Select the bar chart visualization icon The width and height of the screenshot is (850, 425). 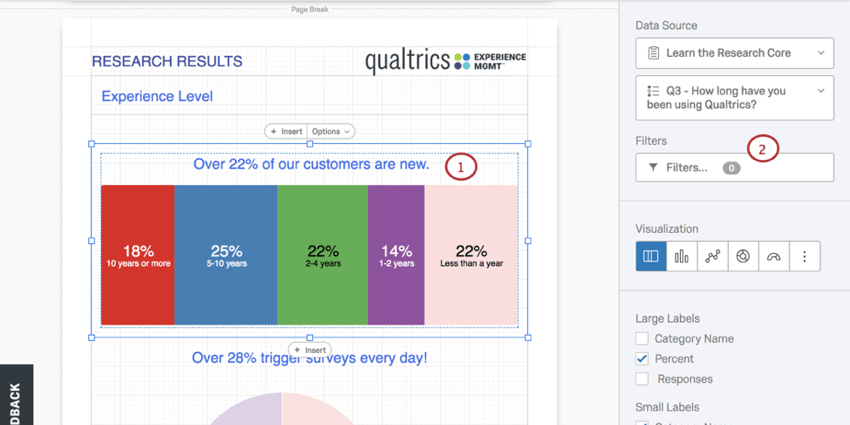[682, 256]
